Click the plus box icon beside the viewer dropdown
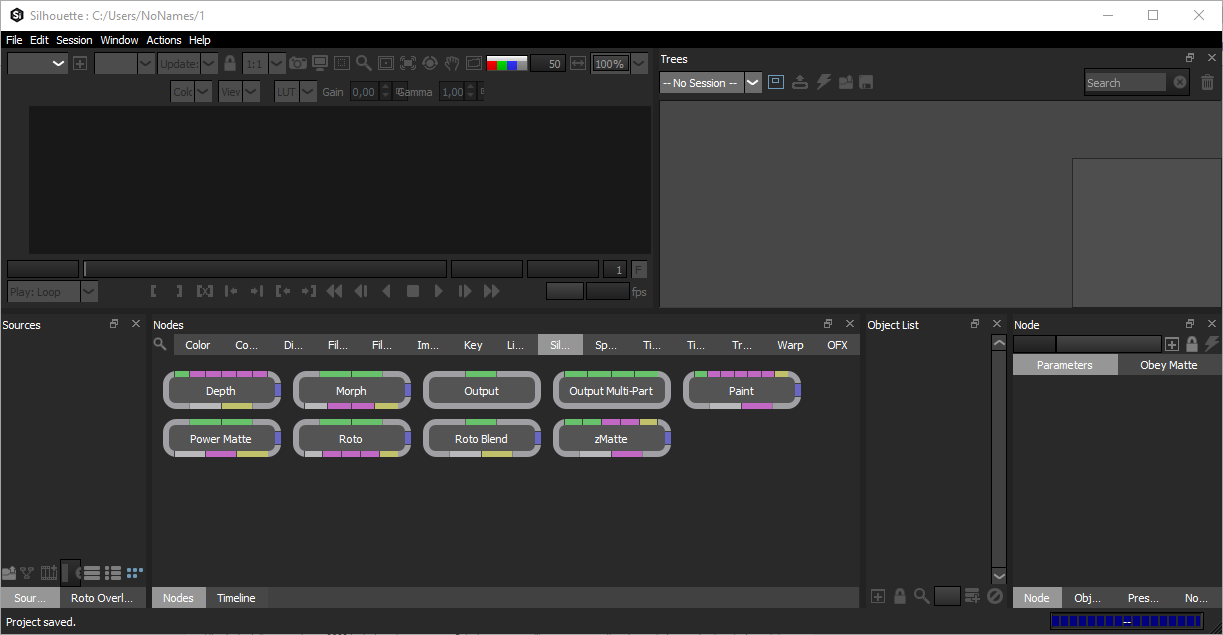 [80, 63]
